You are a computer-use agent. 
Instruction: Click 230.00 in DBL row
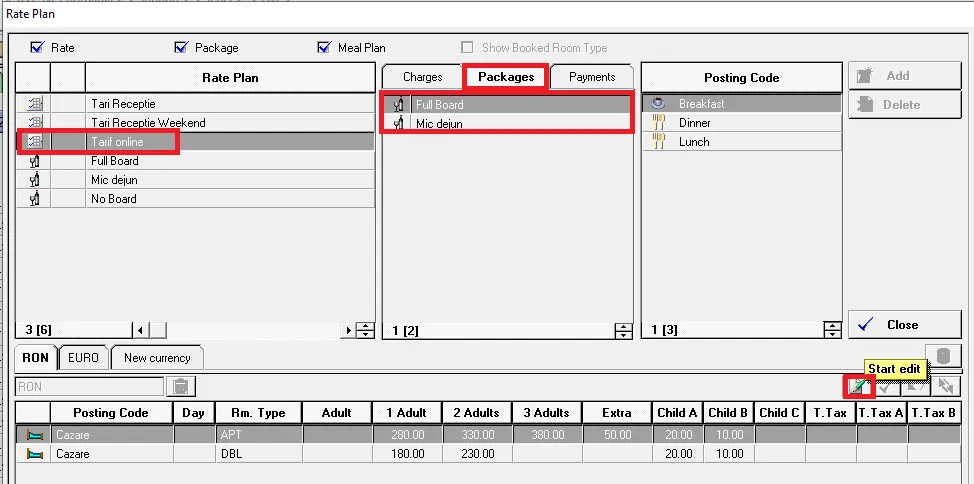point(477,454)
